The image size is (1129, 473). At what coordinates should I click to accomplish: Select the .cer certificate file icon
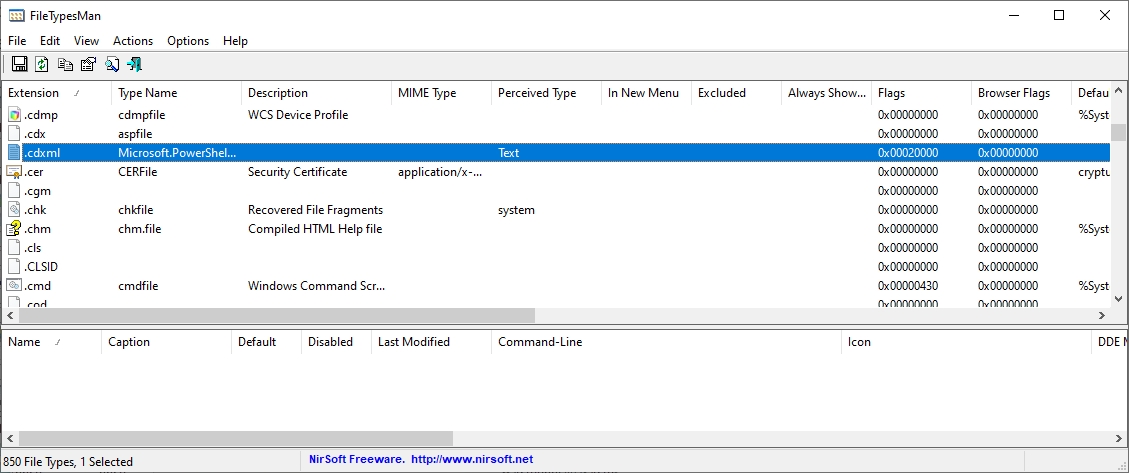(x=14, y=172)
